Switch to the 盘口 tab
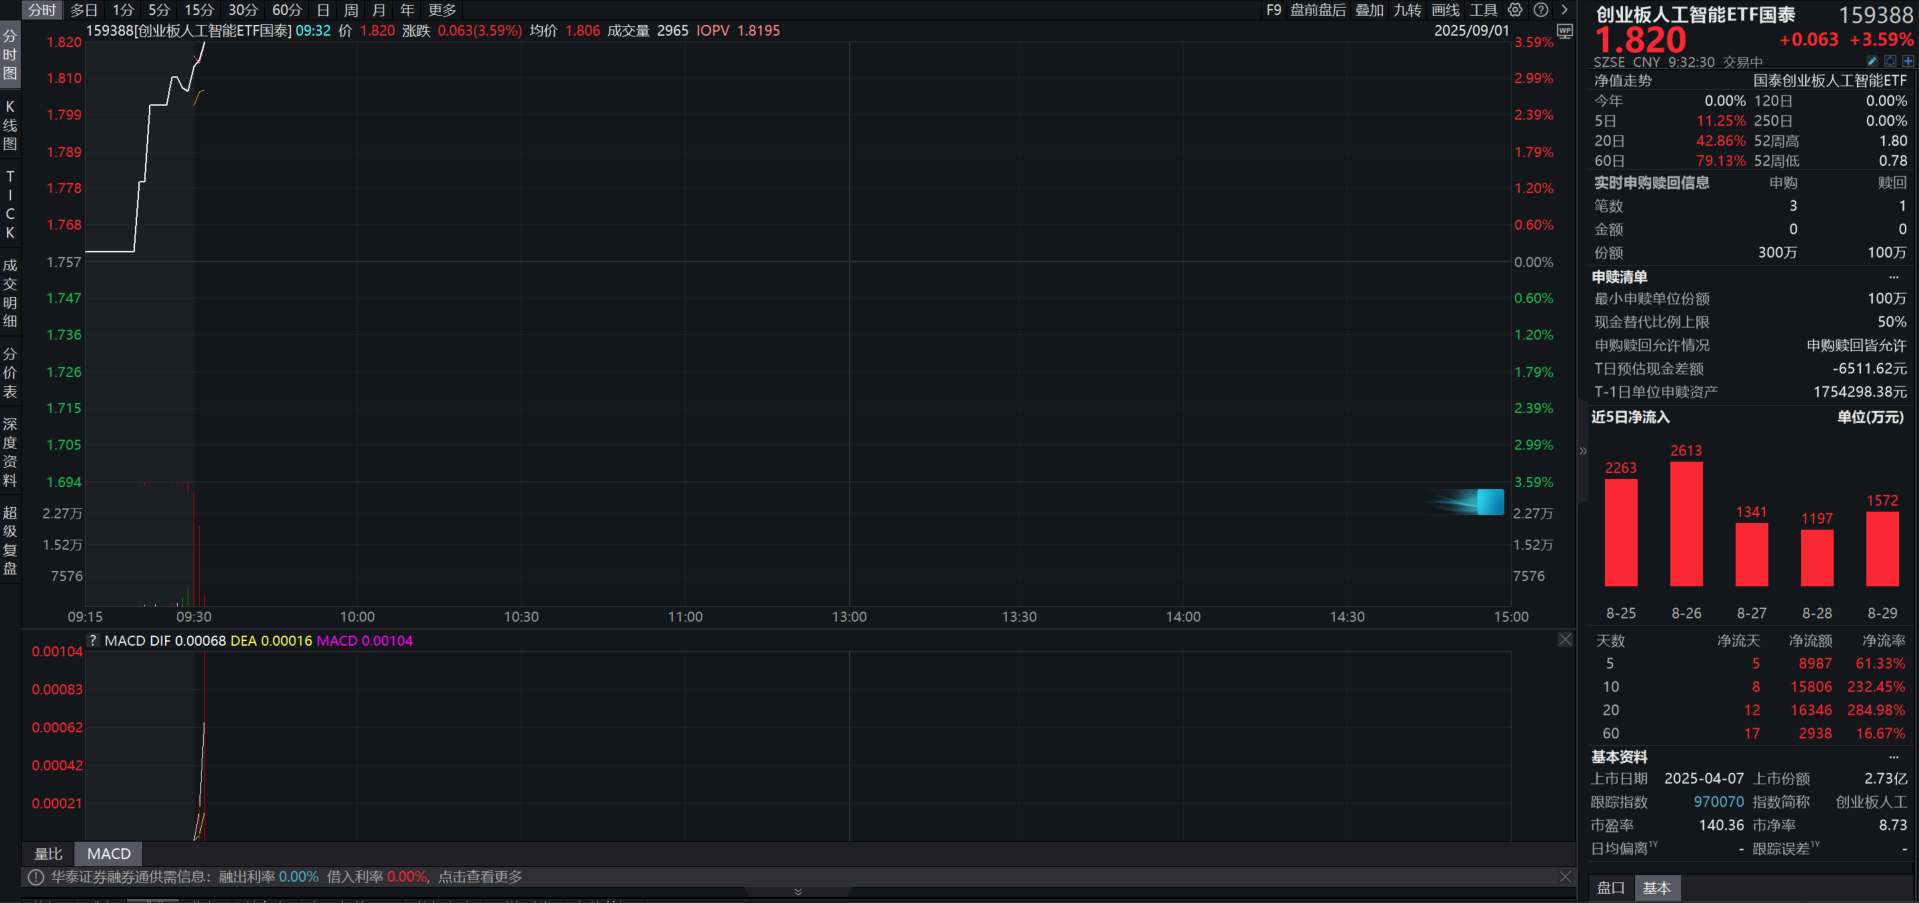This screenshot has height=903, width=1919. [1610, 888]
